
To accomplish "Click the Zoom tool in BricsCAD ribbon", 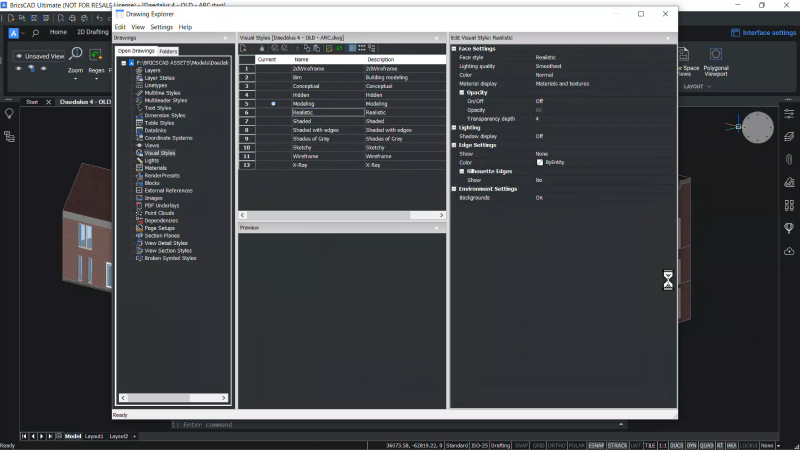I will click(76, 54).
